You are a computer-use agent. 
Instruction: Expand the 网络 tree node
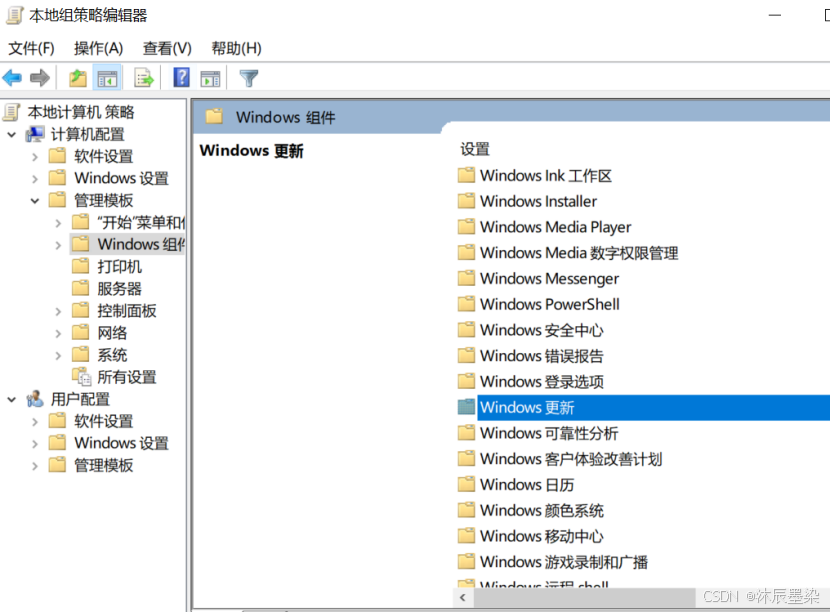58,333
